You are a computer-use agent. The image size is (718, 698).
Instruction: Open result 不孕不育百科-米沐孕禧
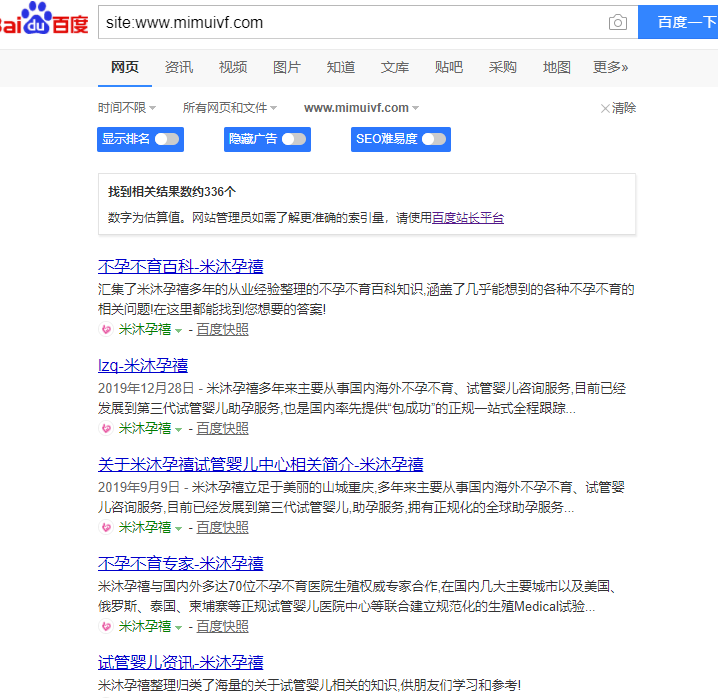click(181, 266)
